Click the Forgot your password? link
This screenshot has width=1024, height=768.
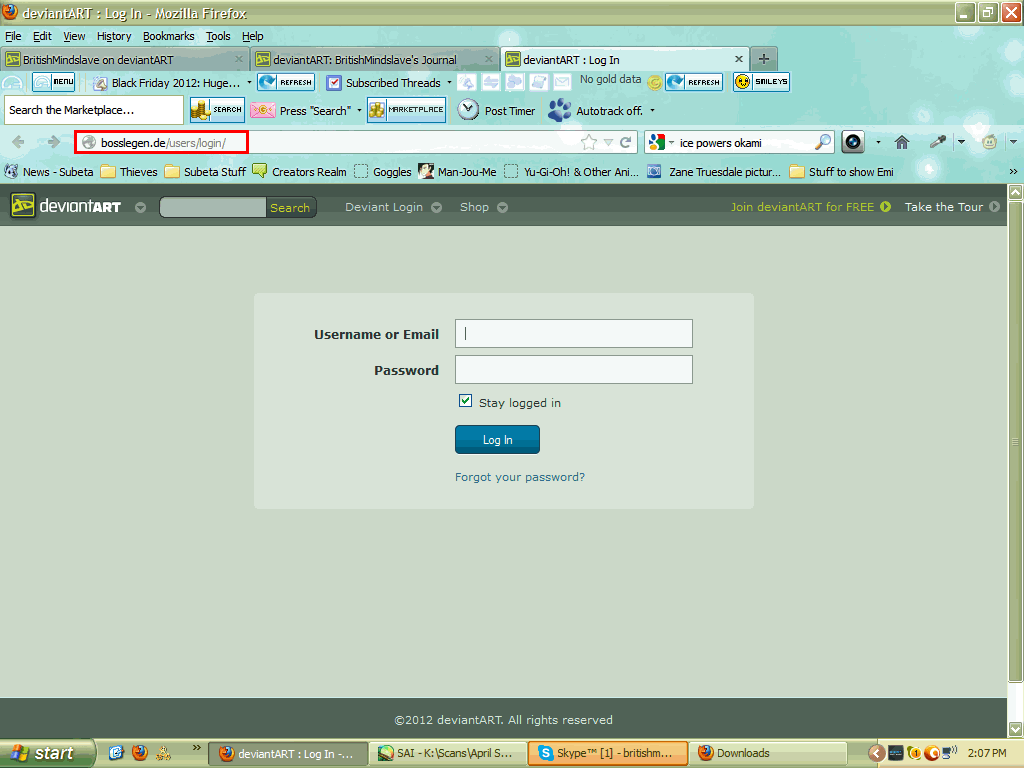click(x=520, y=477)
